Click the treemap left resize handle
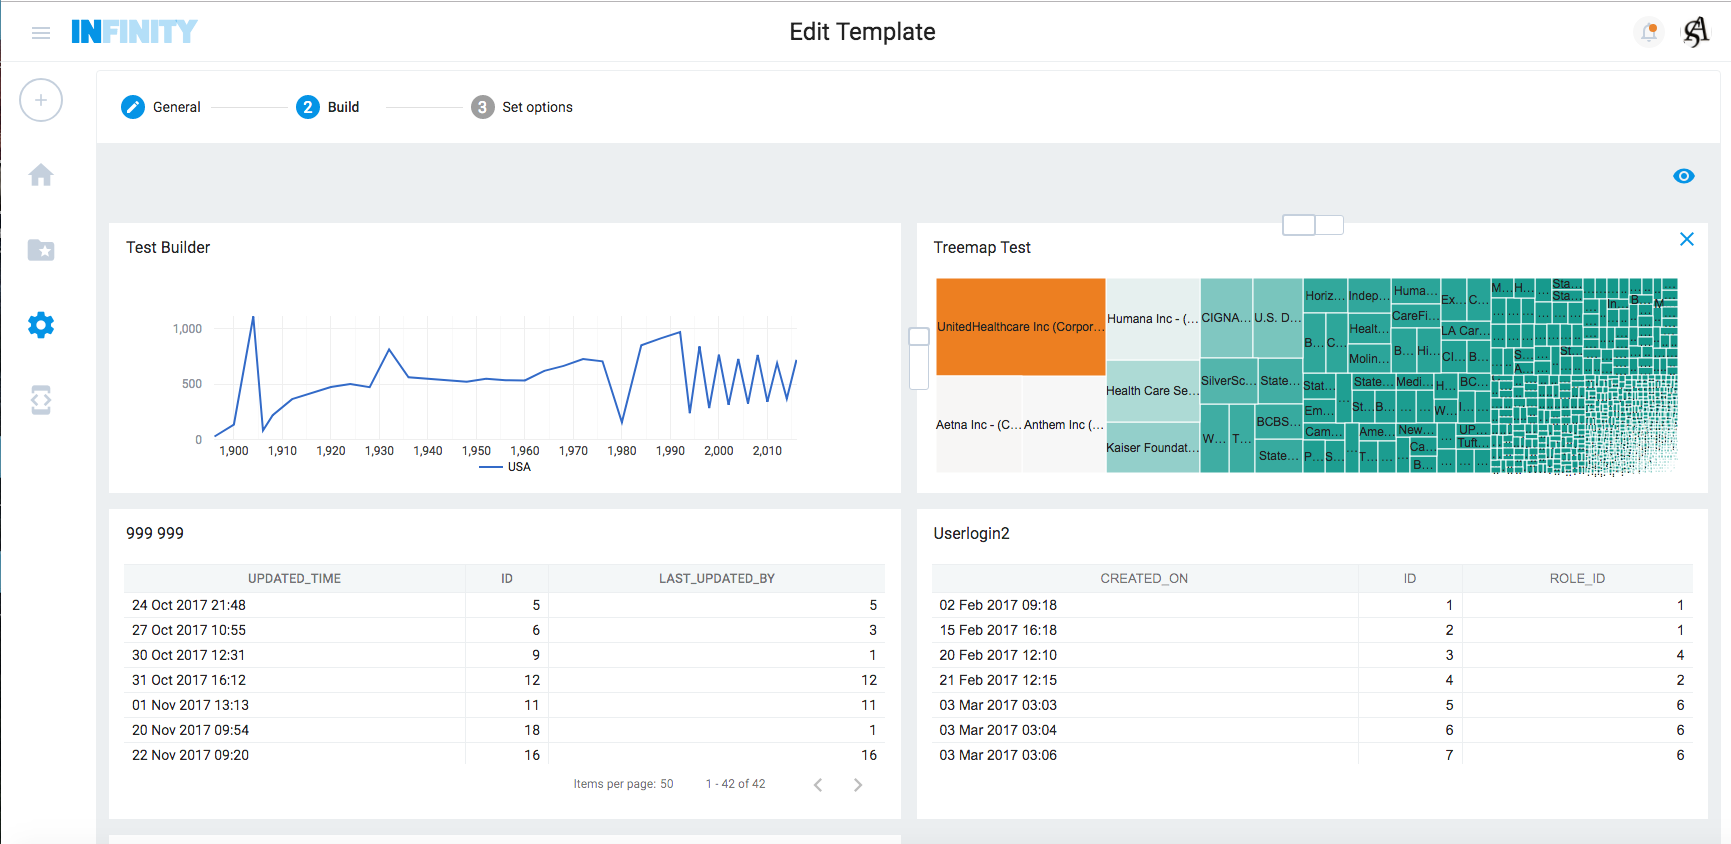1731x844 pixels. click(919, 358)
